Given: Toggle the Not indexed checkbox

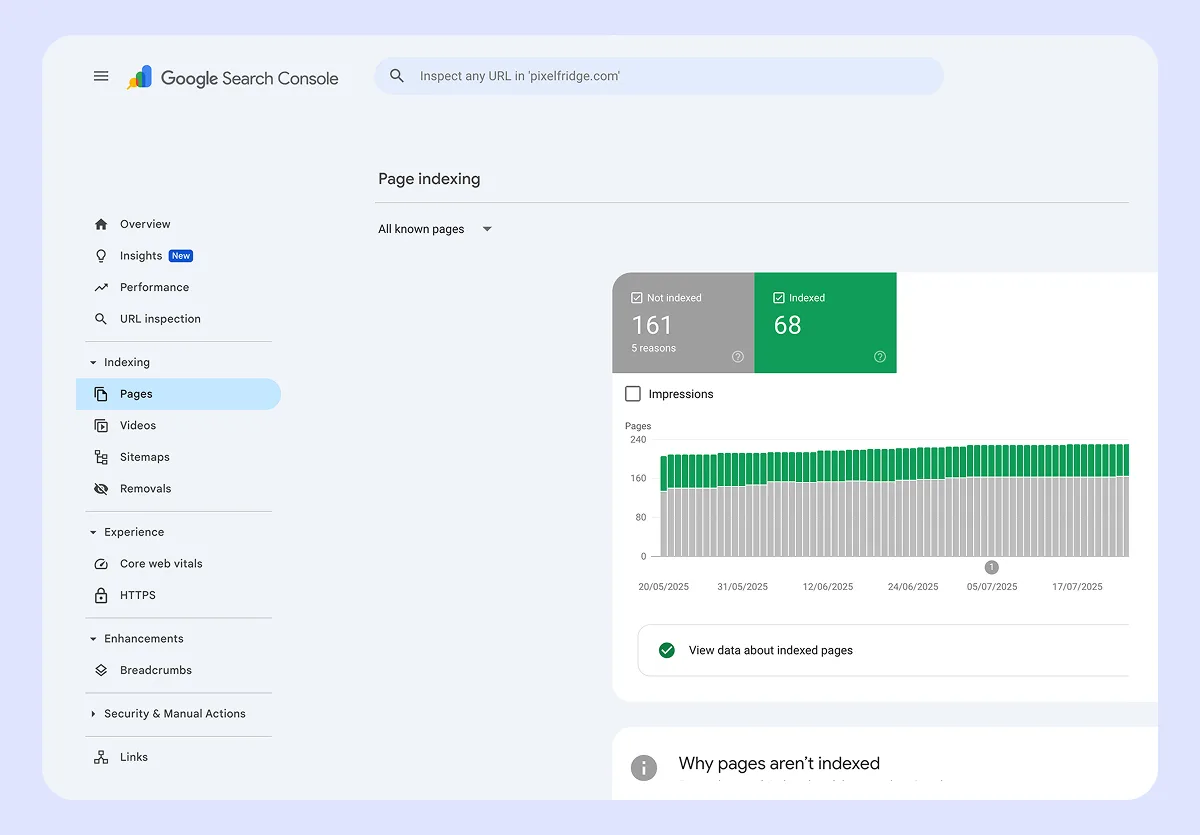Looking at the screenshot, I should [637, 298].
